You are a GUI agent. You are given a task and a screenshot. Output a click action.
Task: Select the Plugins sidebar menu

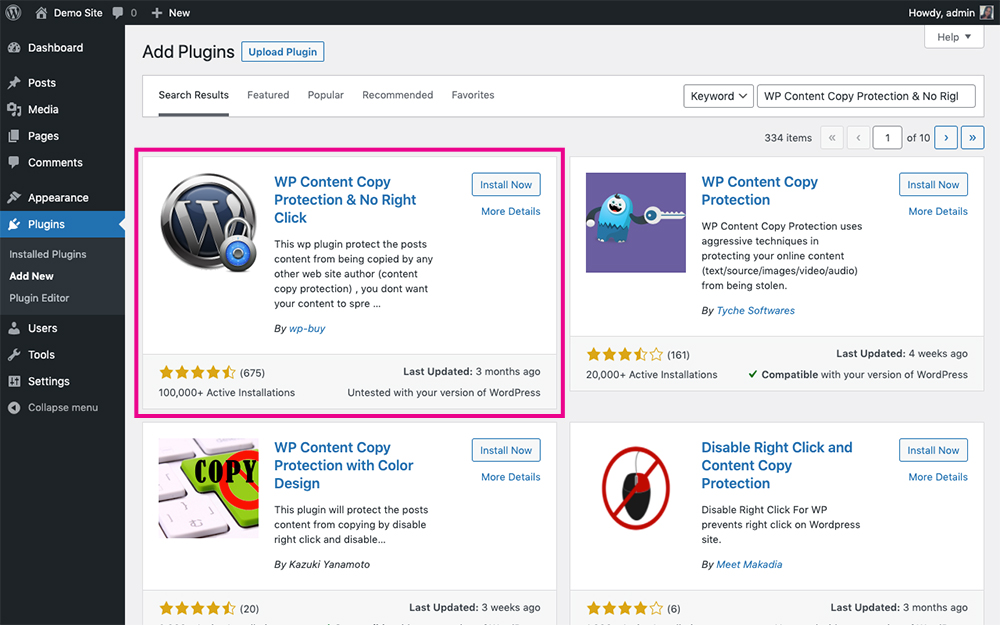pos(62,224)
